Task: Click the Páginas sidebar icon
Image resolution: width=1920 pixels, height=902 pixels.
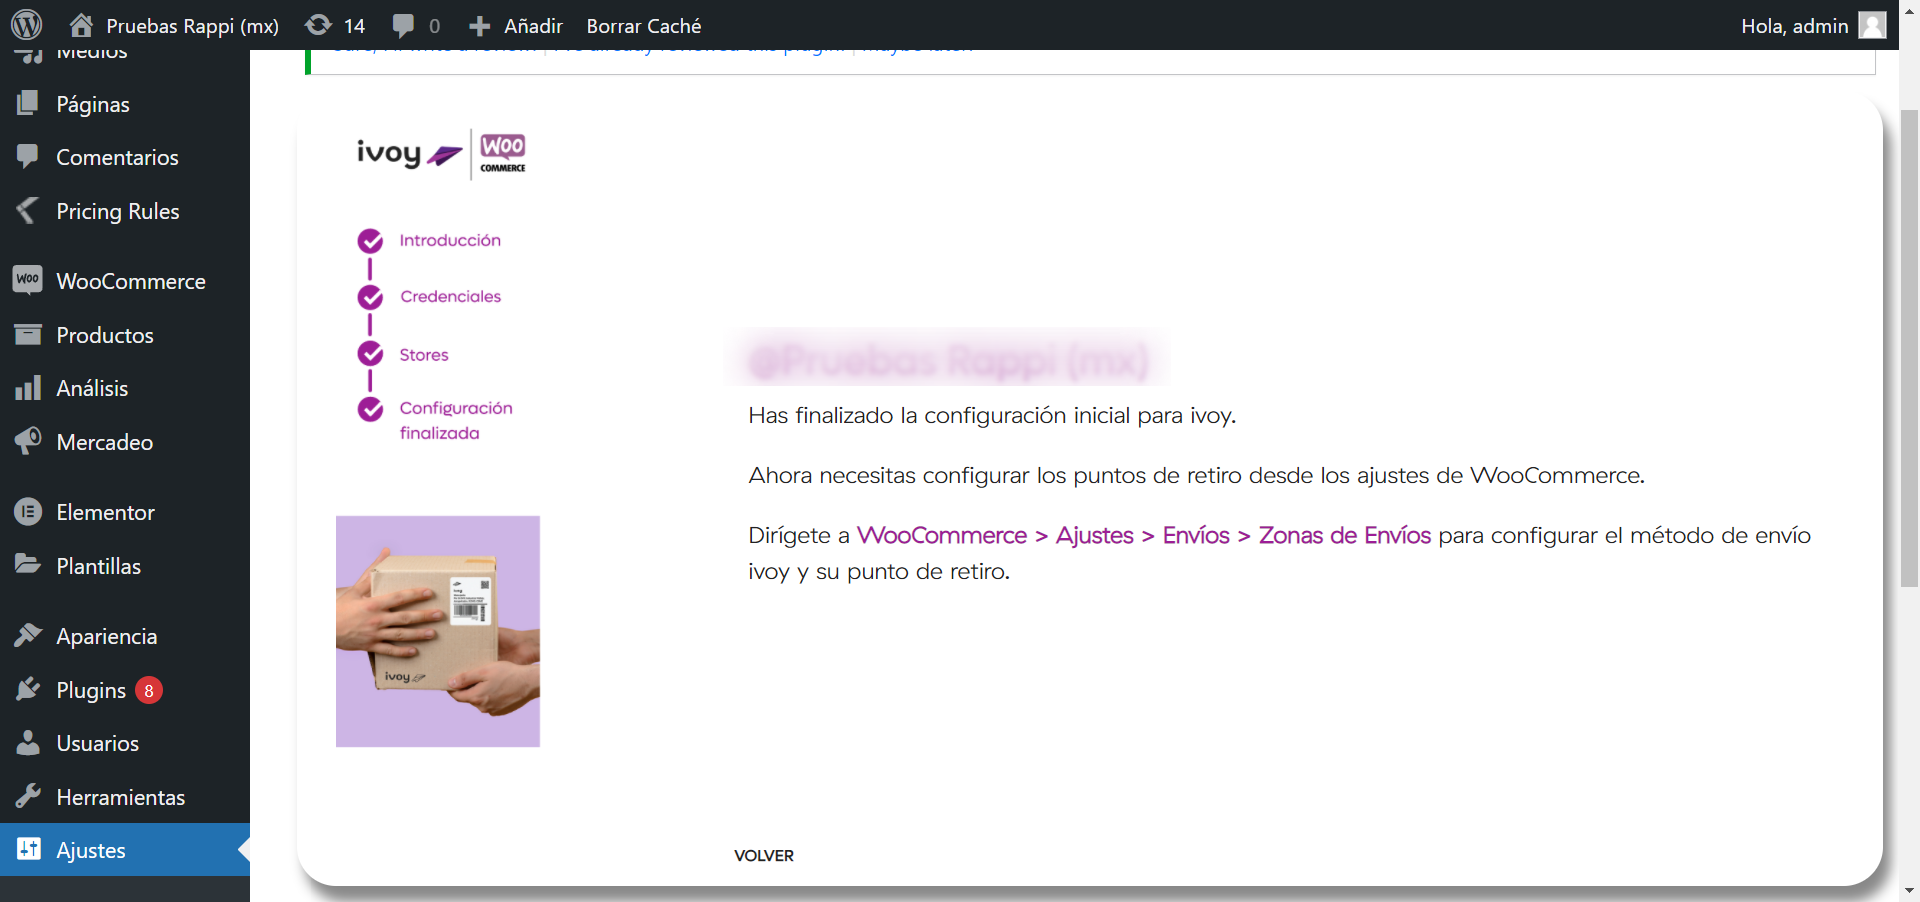Action: click(28, 103)
